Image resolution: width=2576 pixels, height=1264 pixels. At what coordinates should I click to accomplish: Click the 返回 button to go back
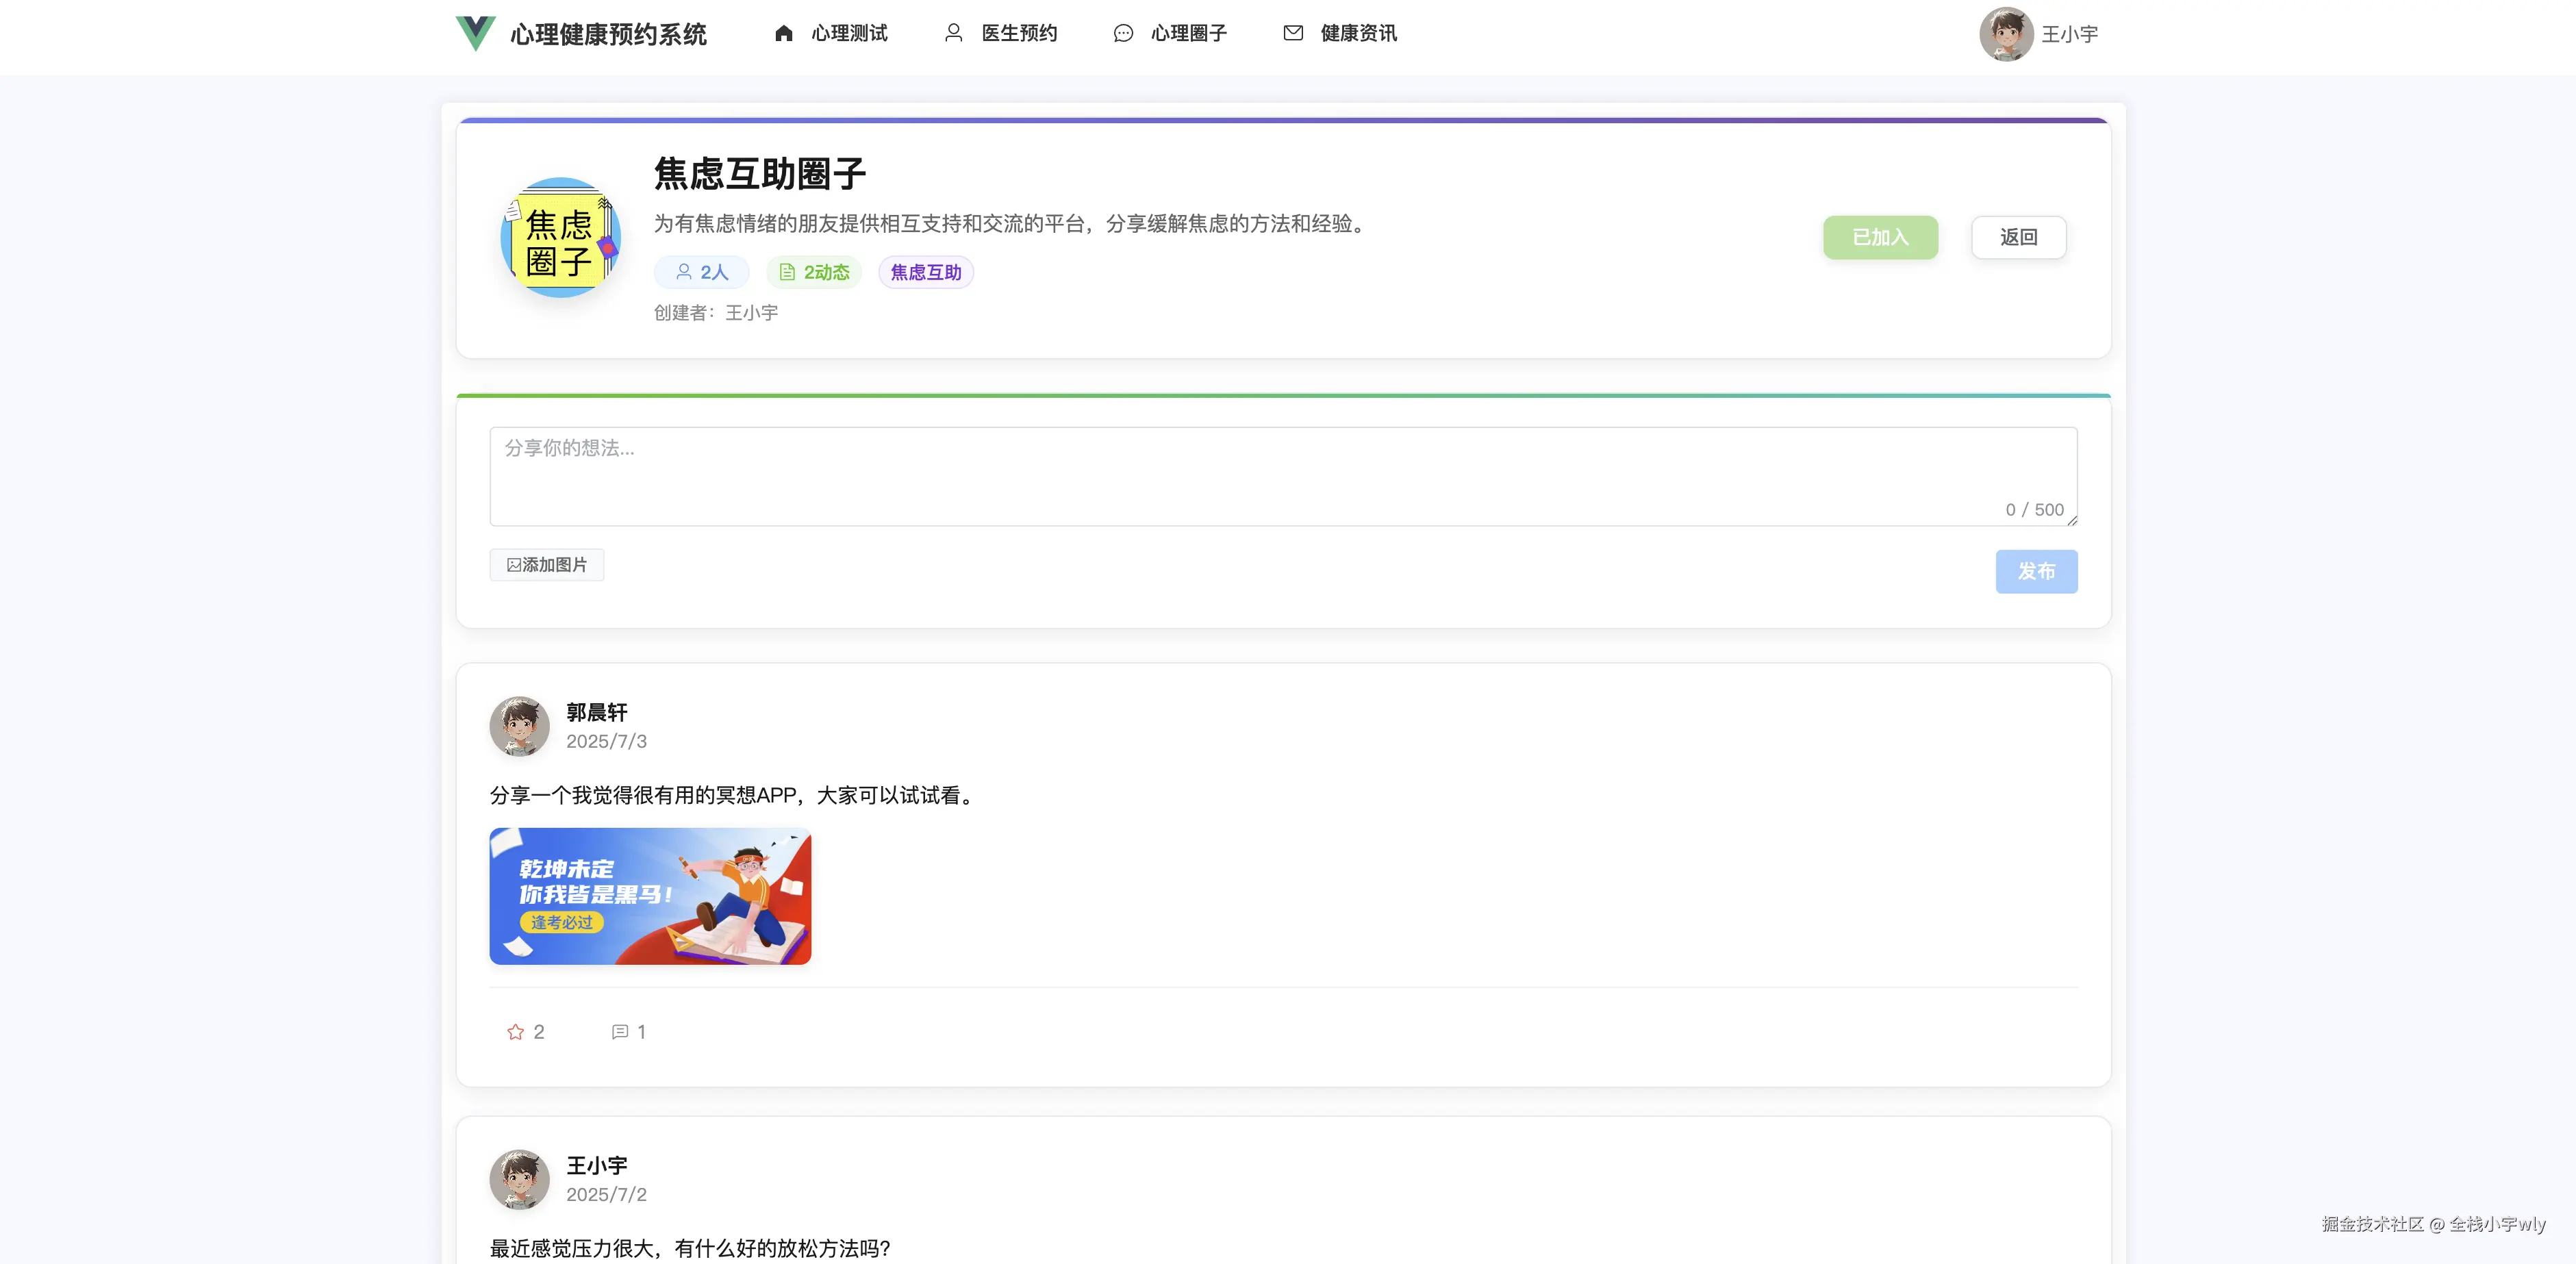pyautogui.click(x=2018, y=237)
